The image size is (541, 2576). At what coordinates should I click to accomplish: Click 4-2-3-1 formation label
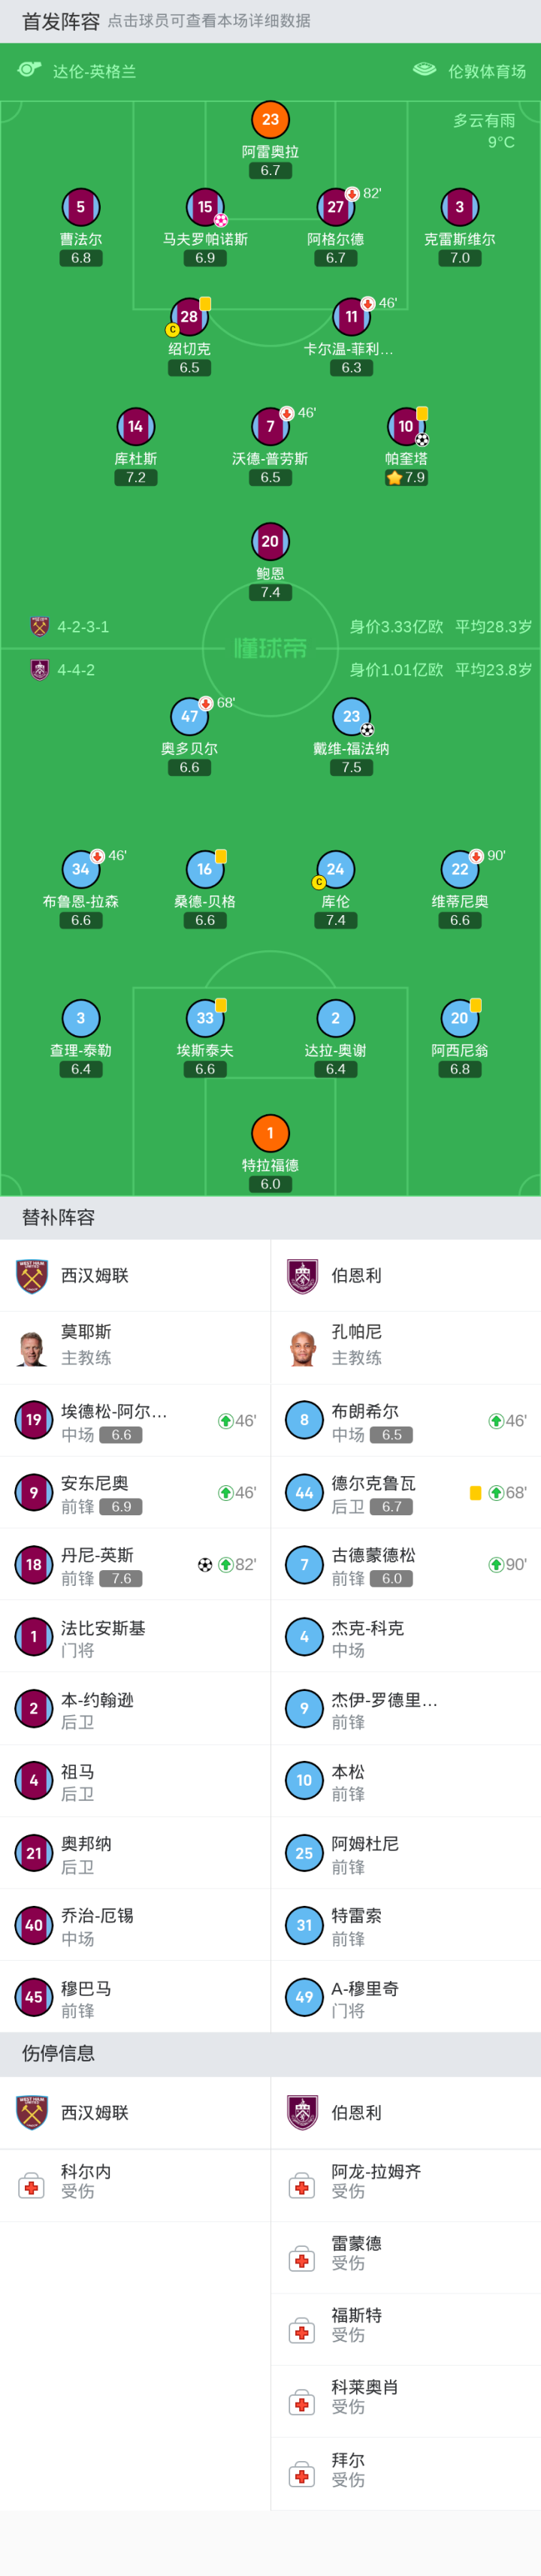tap(83, 627)
